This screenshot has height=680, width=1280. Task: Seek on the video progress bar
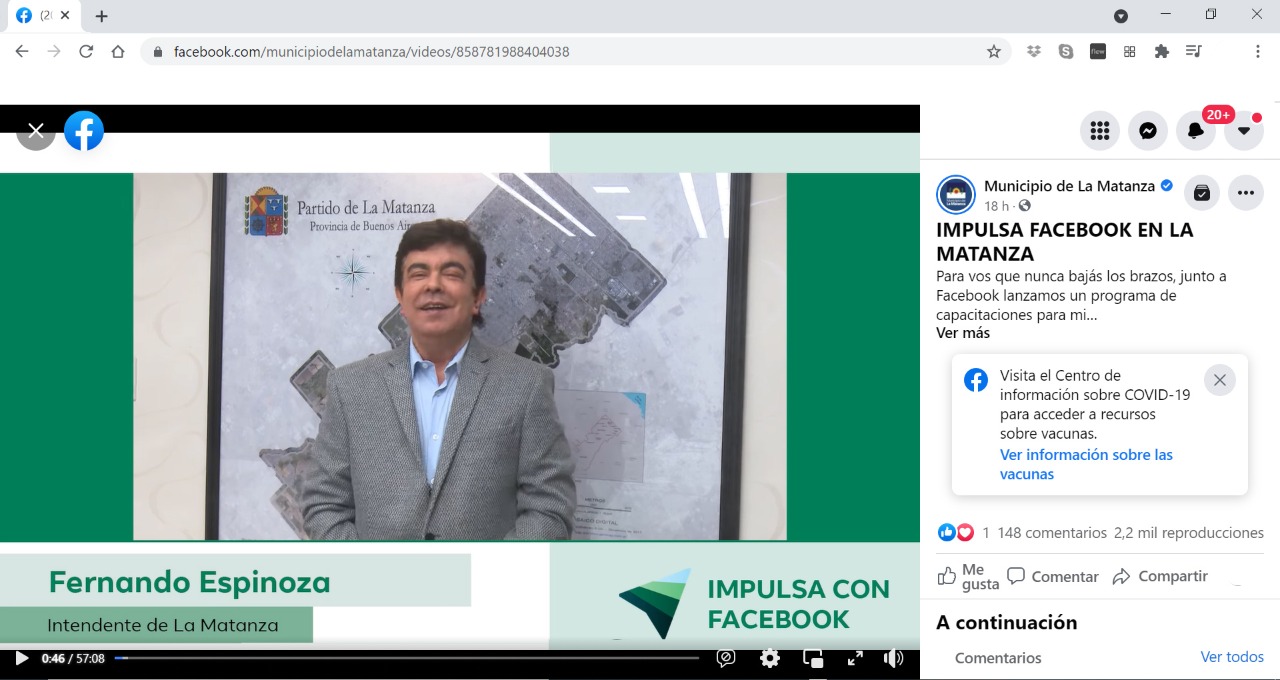click(406, 658)
